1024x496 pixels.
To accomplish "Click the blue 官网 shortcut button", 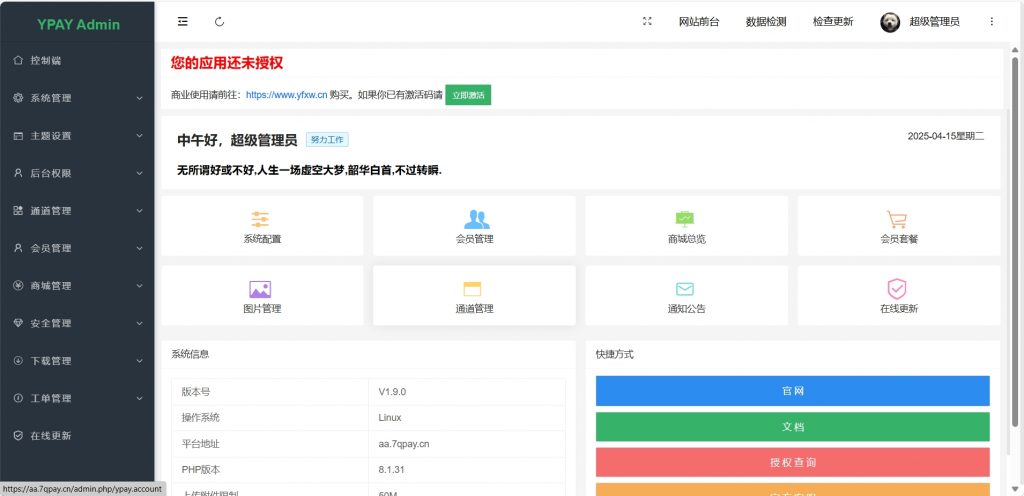I will click(x=792, y=391).
